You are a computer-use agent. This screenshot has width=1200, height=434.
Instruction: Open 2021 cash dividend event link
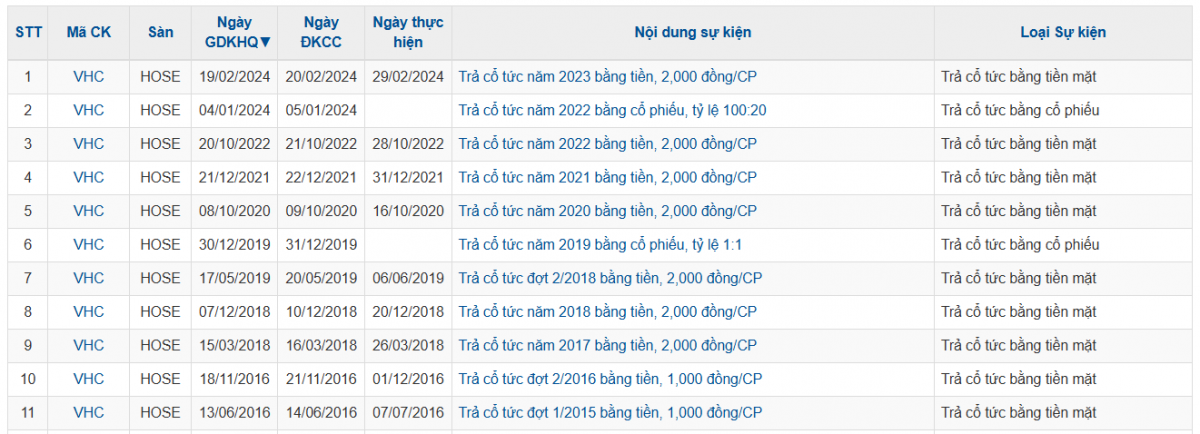(607, 178)
